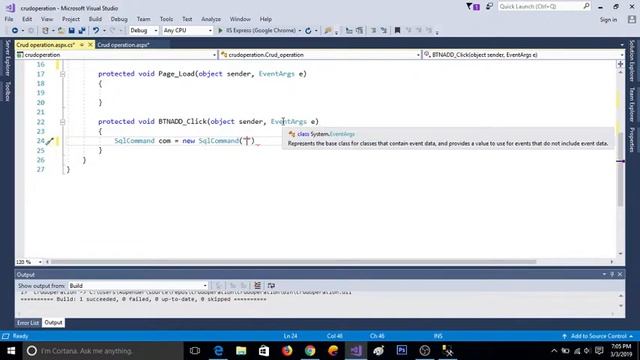Switch to the Crud operation.aspx tab
Image resolution: width=640 pixels, height=360 pixels.
point(124,45)
